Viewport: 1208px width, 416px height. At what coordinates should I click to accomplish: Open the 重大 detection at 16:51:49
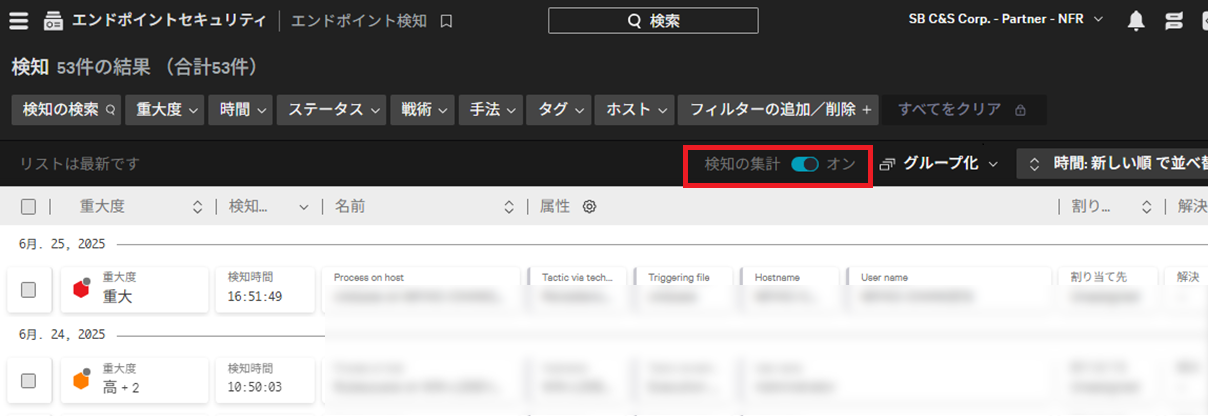(135, 289)
